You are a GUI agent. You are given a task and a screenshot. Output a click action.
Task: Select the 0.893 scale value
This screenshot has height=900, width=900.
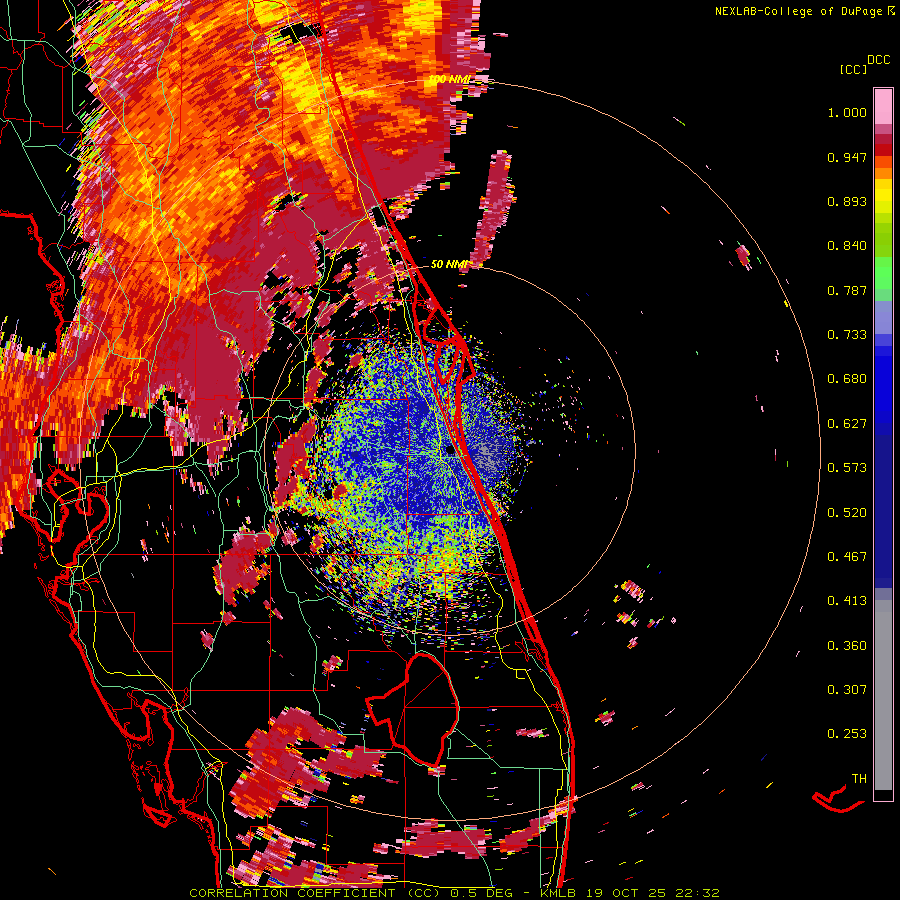pos(847,201)
